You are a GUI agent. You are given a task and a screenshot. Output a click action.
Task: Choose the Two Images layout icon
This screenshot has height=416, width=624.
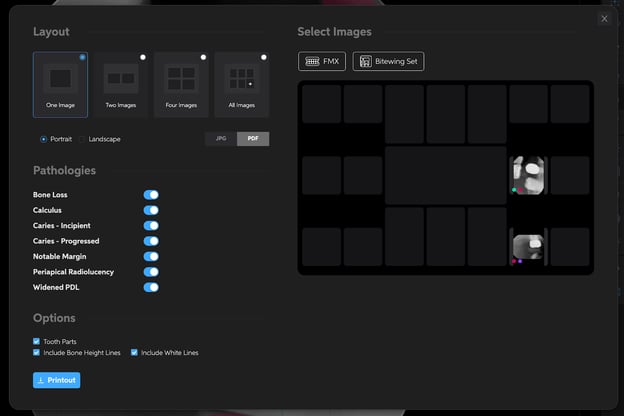tap(121, 80)
